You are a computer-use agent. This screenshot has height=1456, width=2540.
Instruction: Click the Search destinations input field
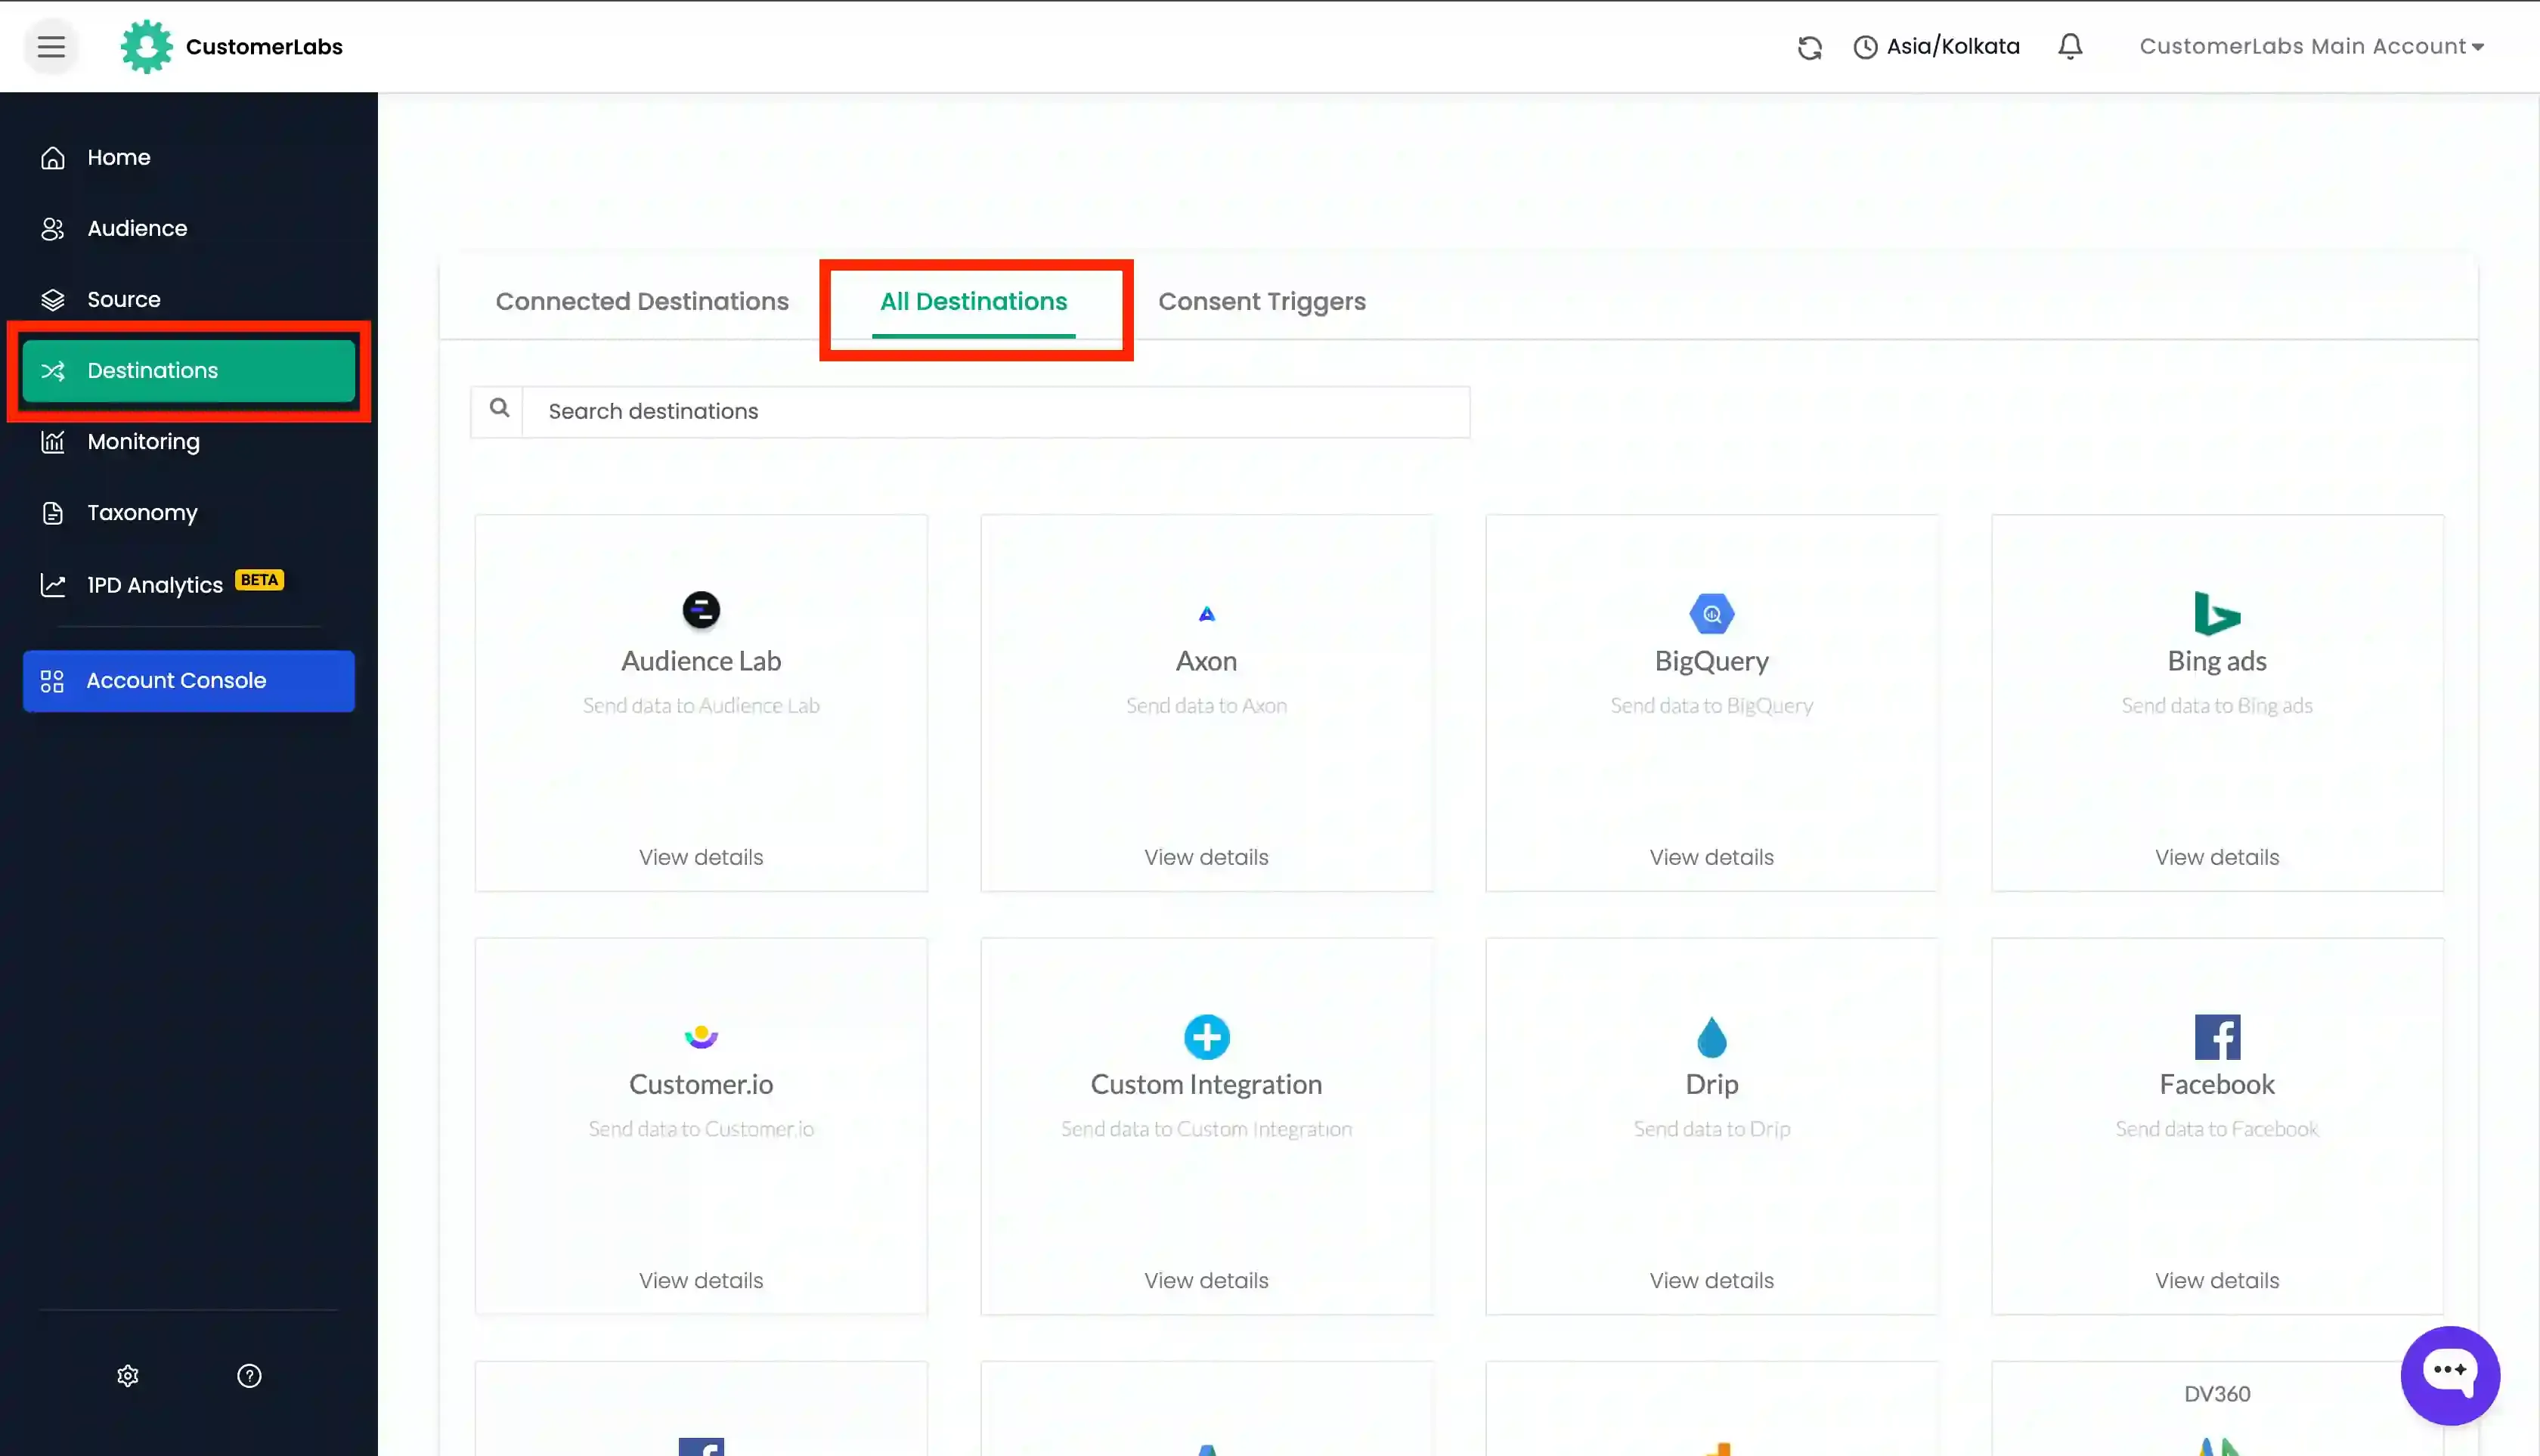point(995,411)
